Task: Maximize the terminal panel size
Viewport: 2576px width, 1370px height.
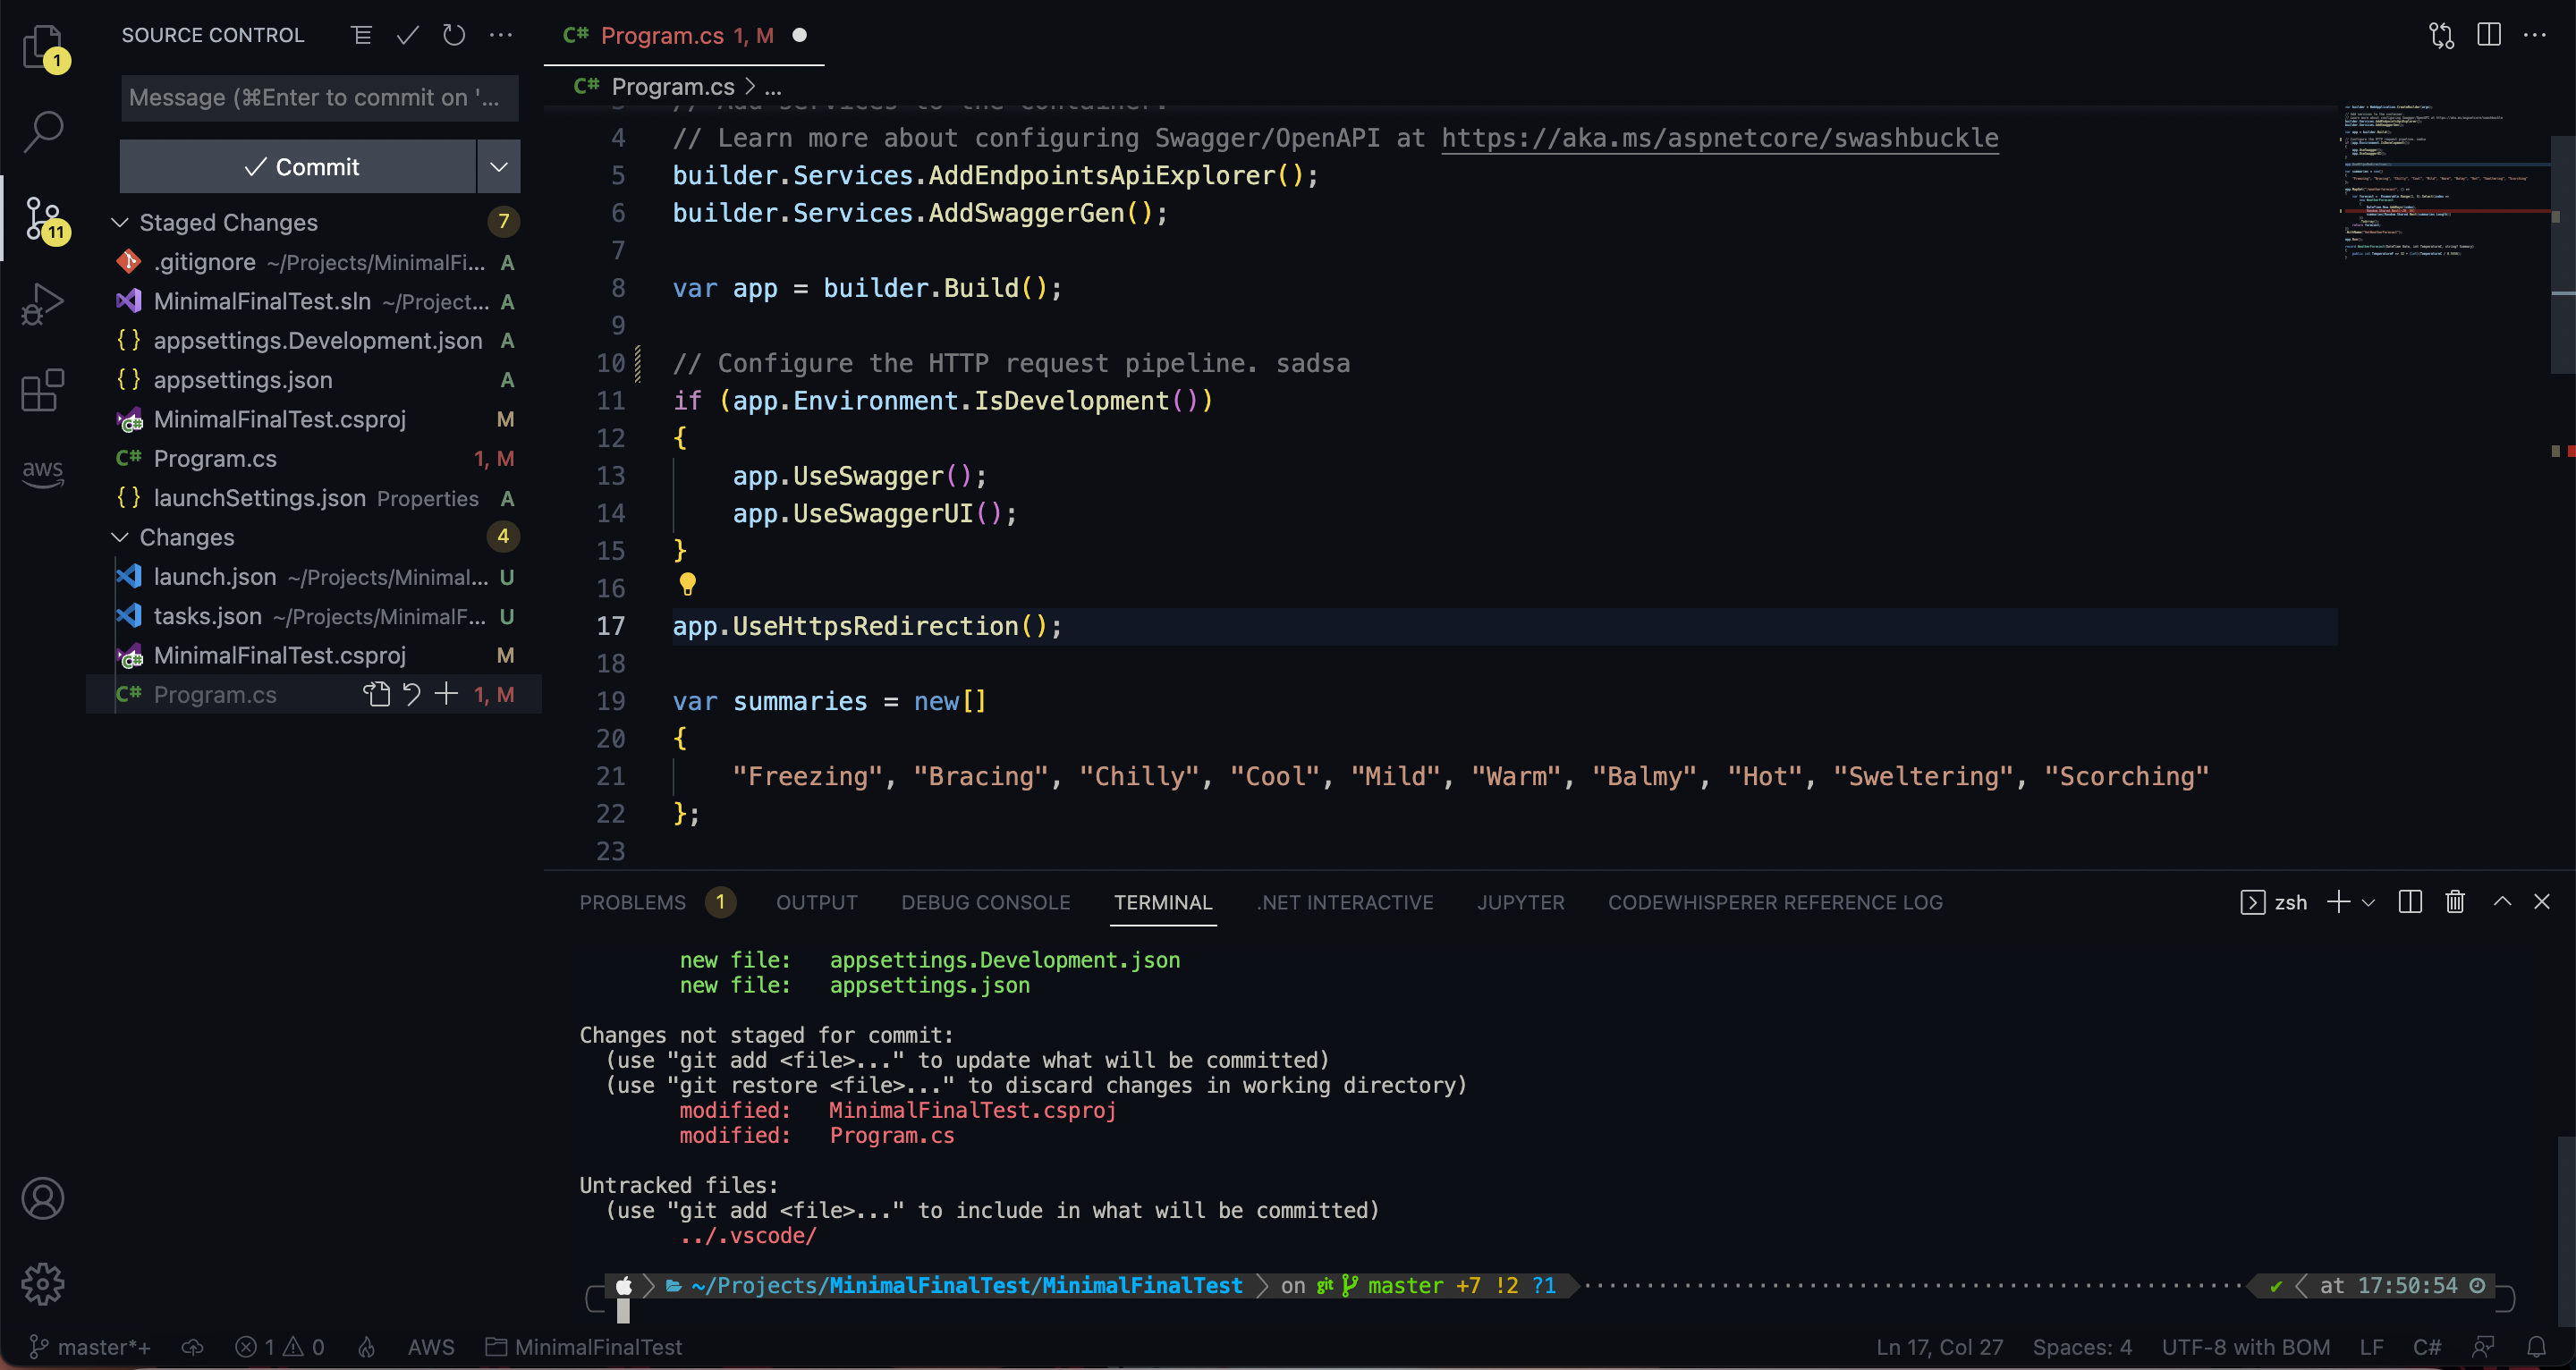Action: [2502, 902]
